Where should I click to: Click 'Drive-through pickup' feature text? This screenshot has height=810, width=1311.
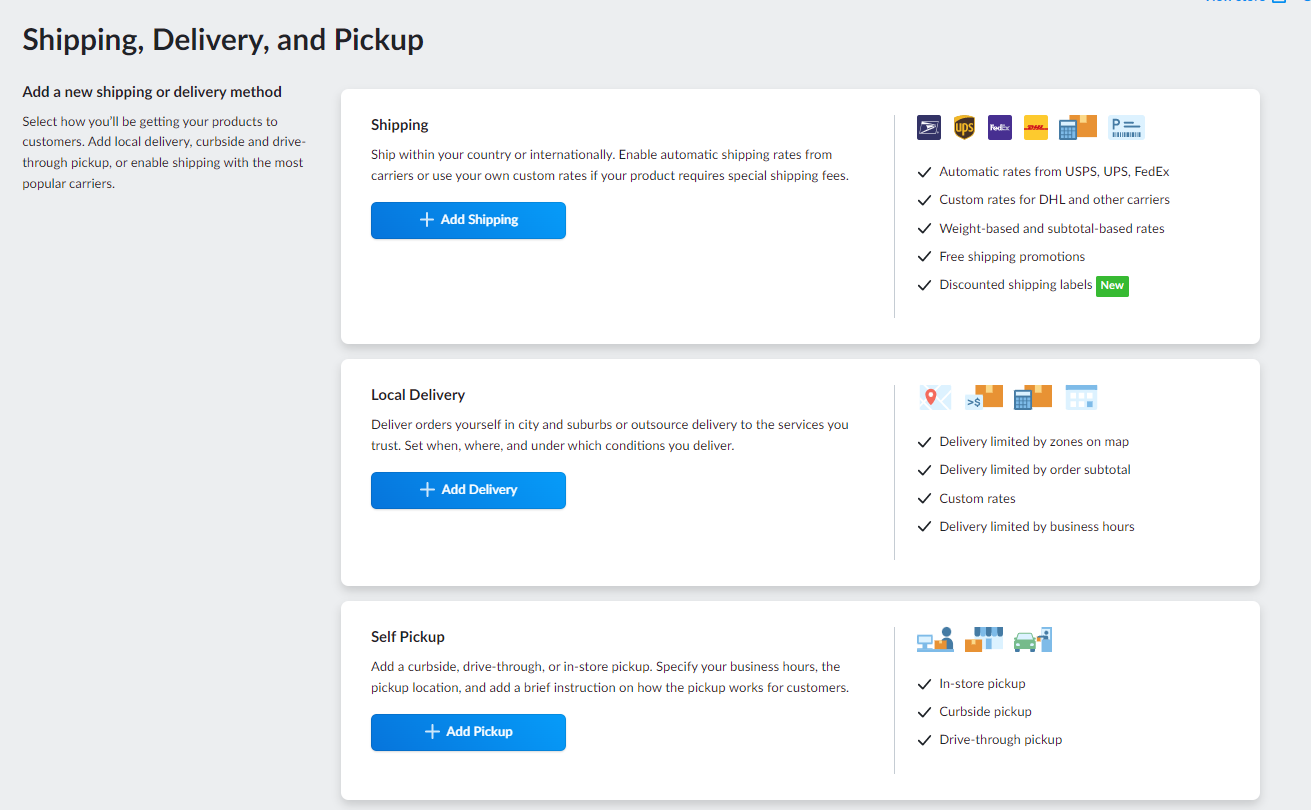(x=1000, y=740)
